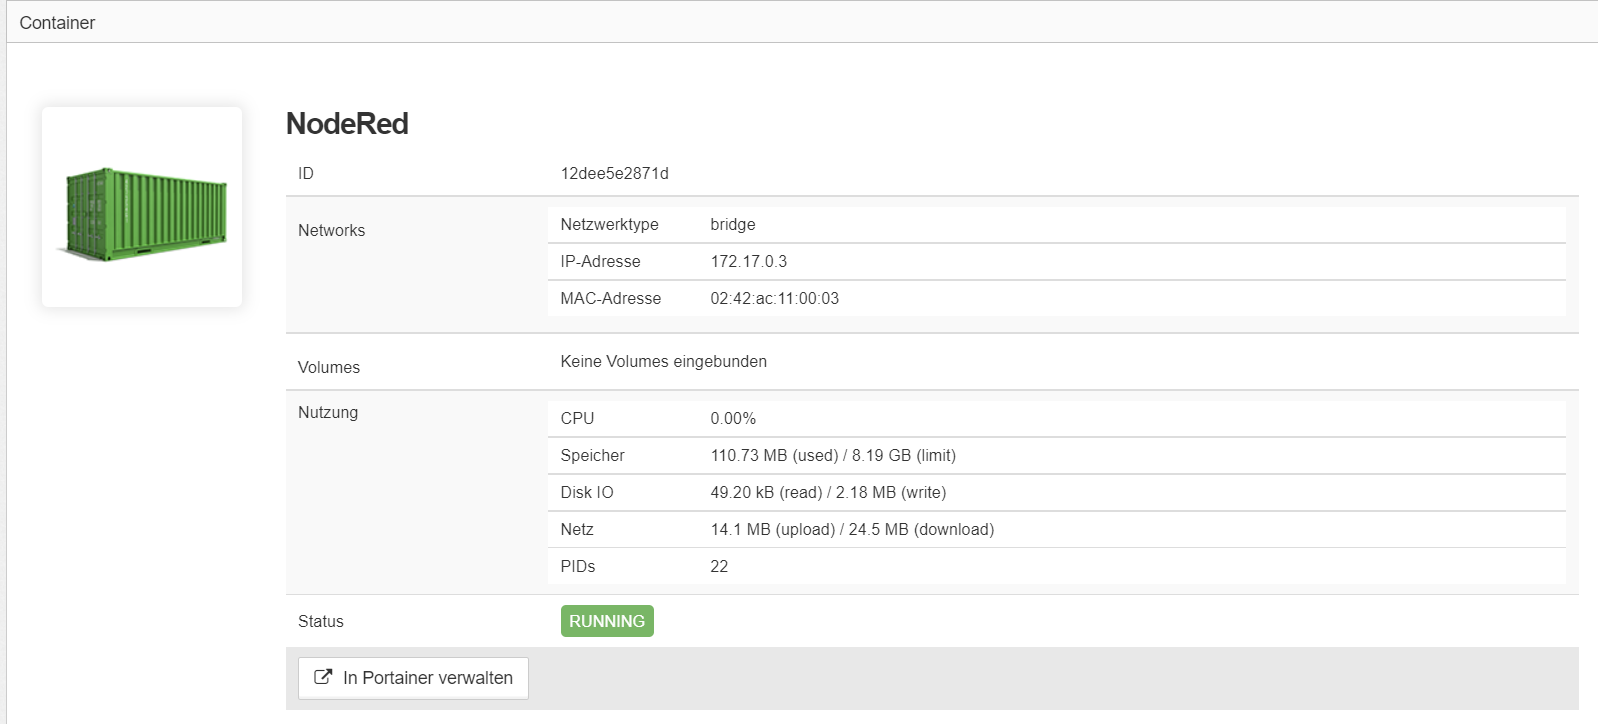Click the external link icon beside Portainer
The image size is (1598, 724).
tap(323, 677)
